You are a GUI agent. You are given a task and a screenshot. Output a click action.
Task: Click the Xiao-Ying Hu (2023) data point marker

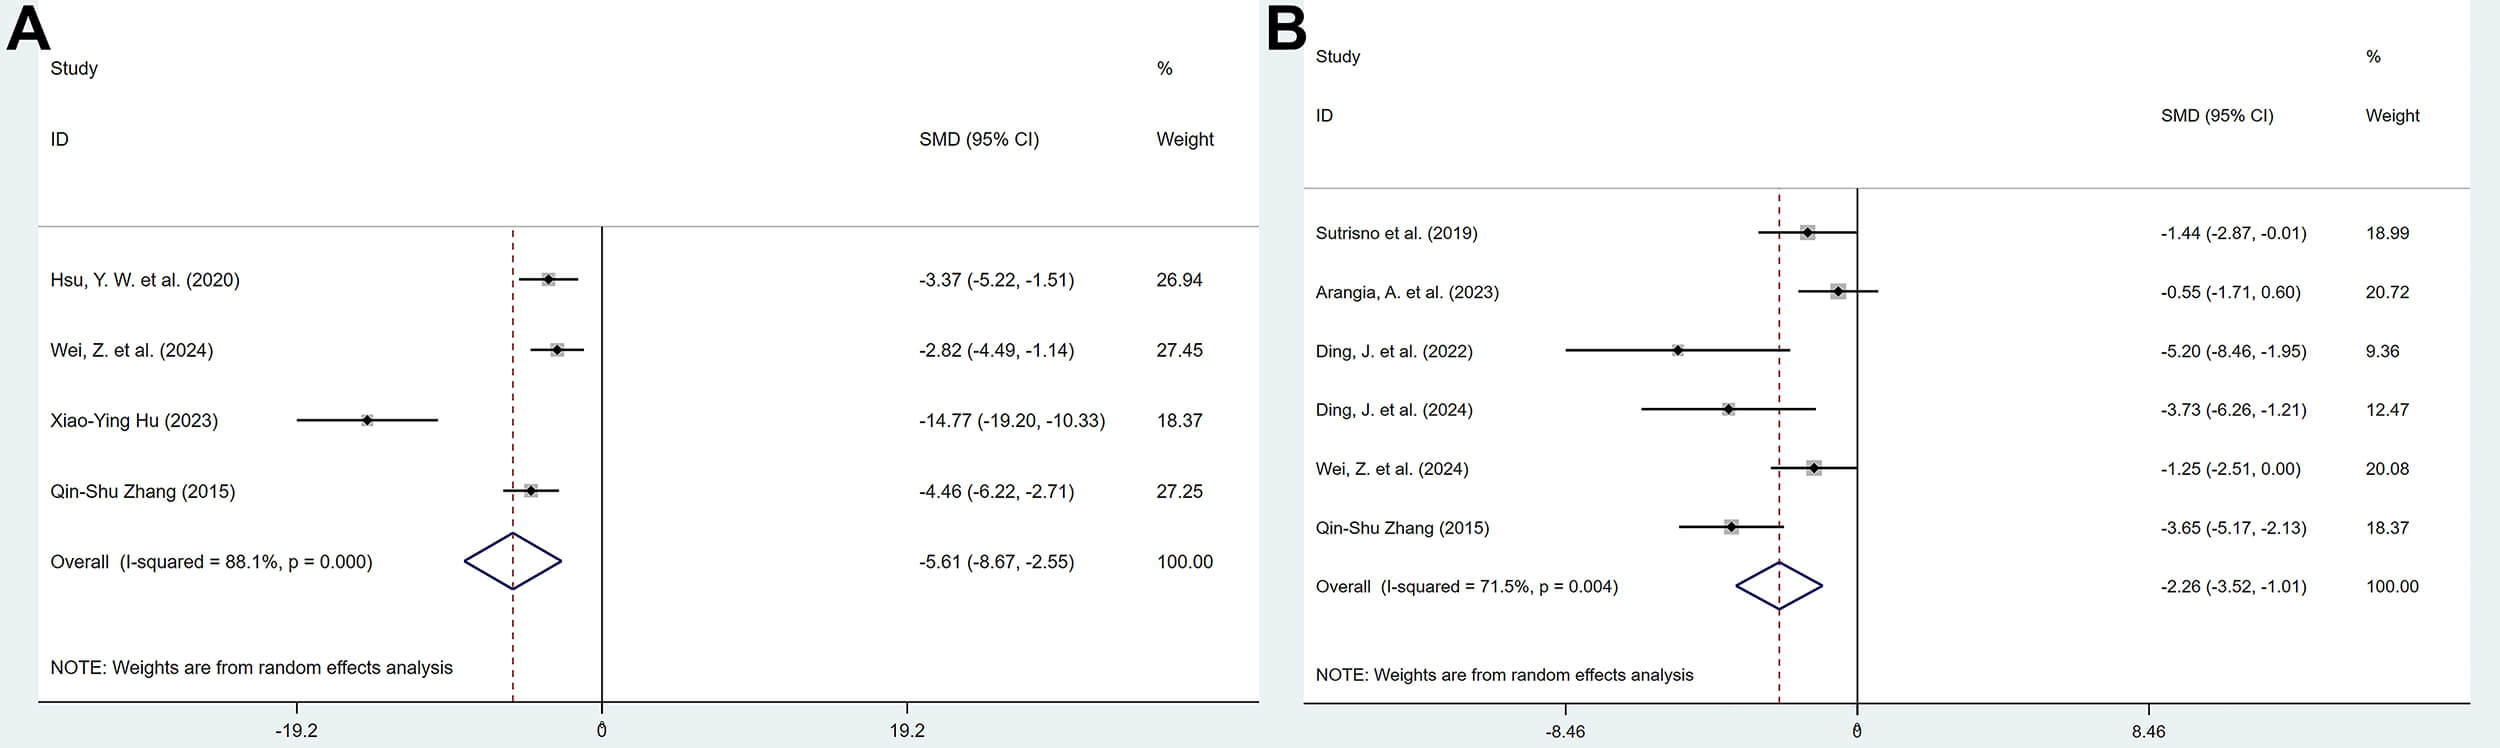tap(367, 420)
